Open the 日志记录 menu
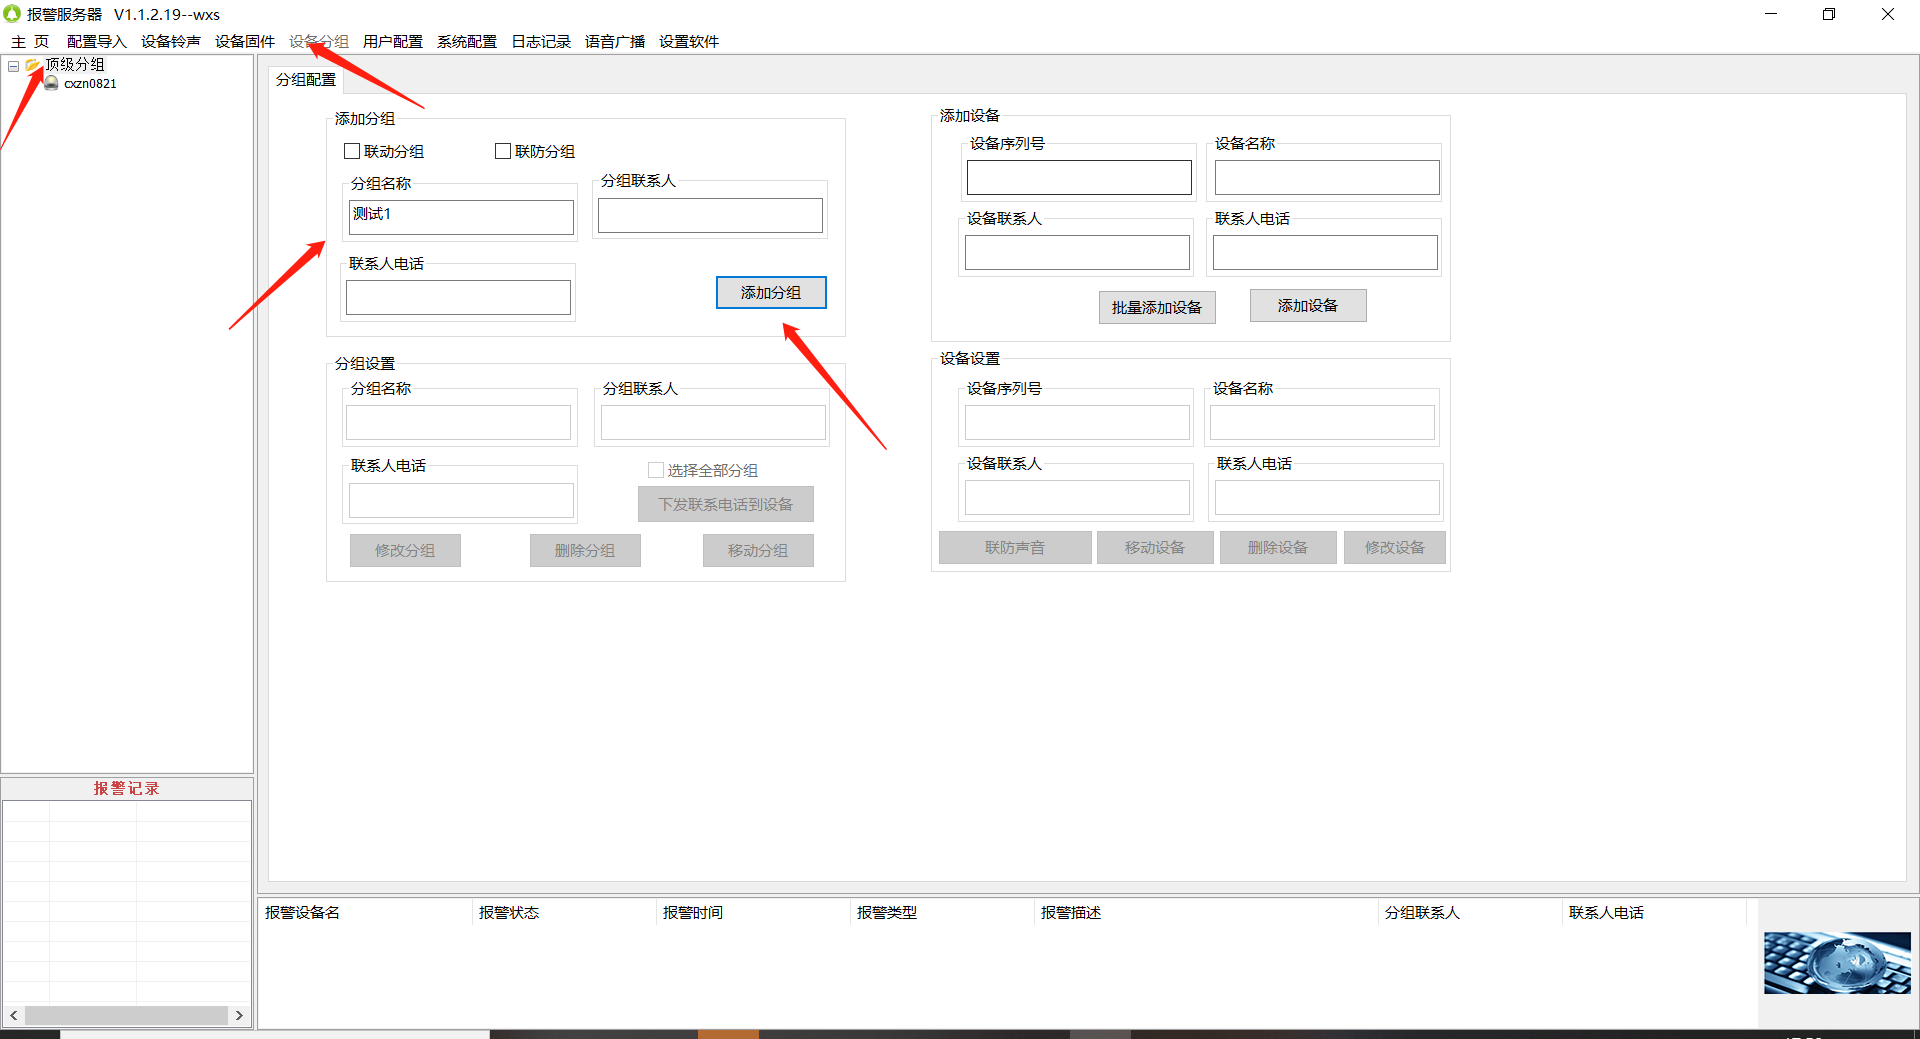 (541, 41)
